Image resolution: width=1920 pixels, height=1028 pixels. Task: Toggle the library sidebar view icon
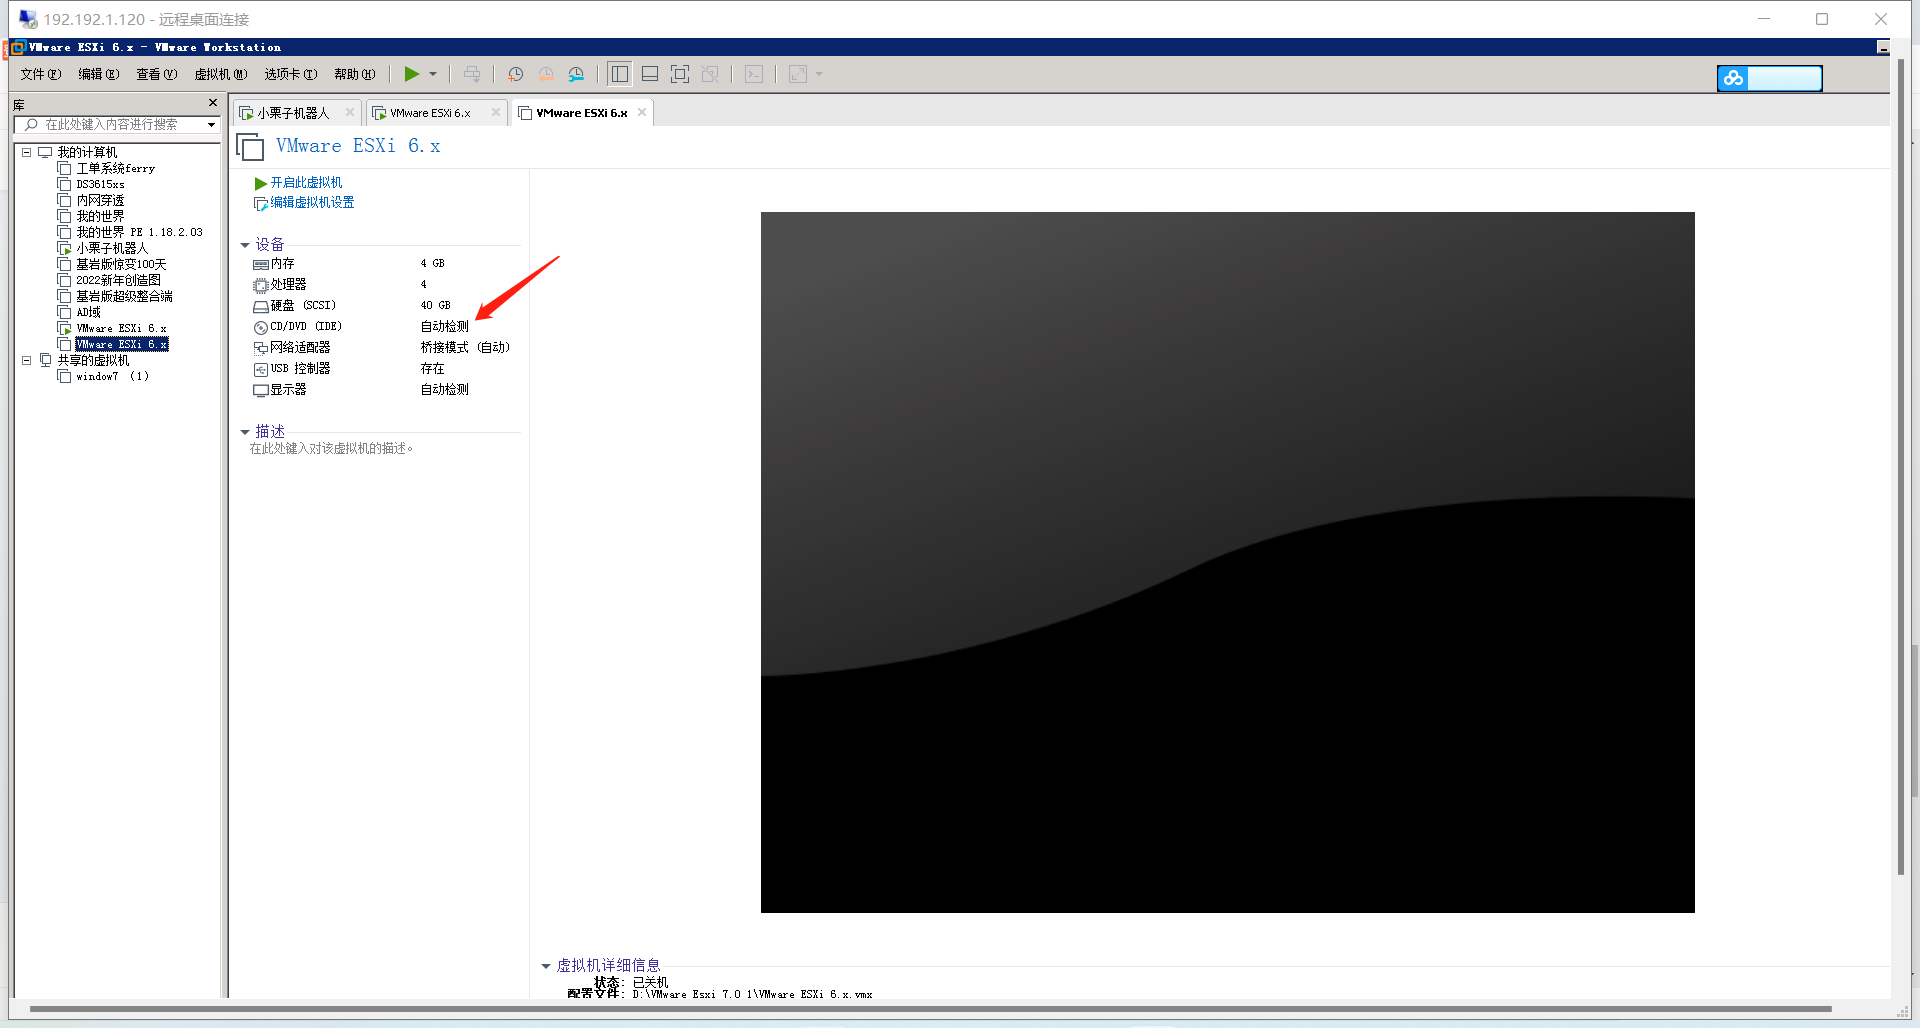[x=619, y=74]
